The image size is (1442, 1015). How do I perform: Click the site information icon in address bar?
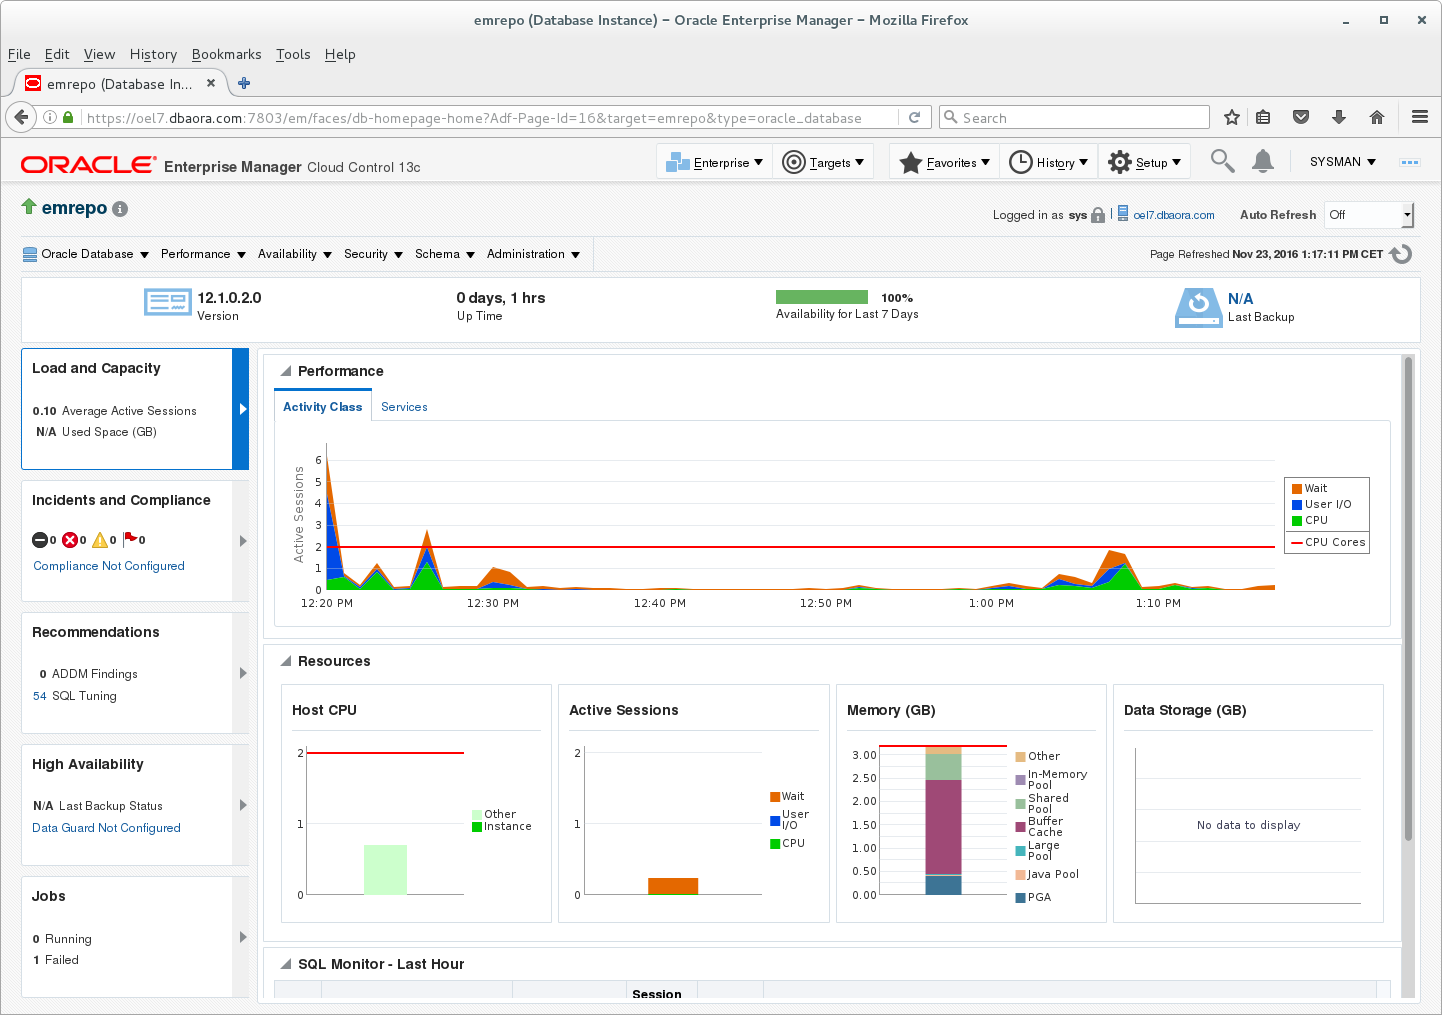click(50, 117)
